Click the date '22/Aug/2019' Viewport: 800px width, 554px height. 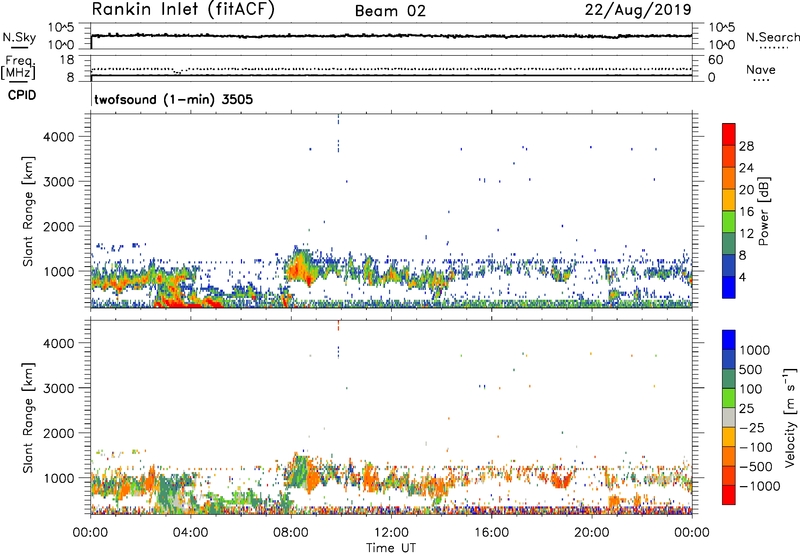click(x=638, y=10)
